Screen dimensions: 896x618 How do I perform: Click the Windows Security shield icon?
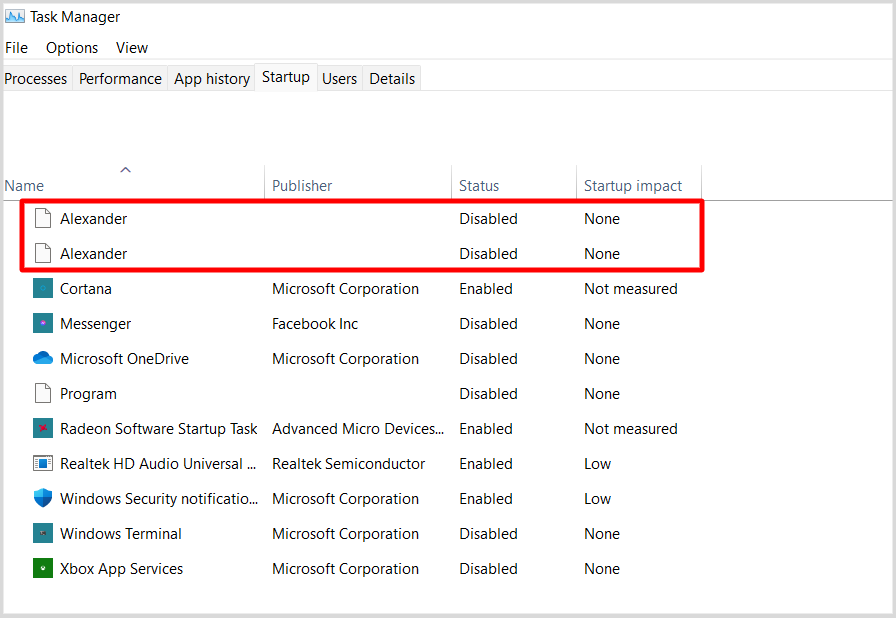(43, 498)
